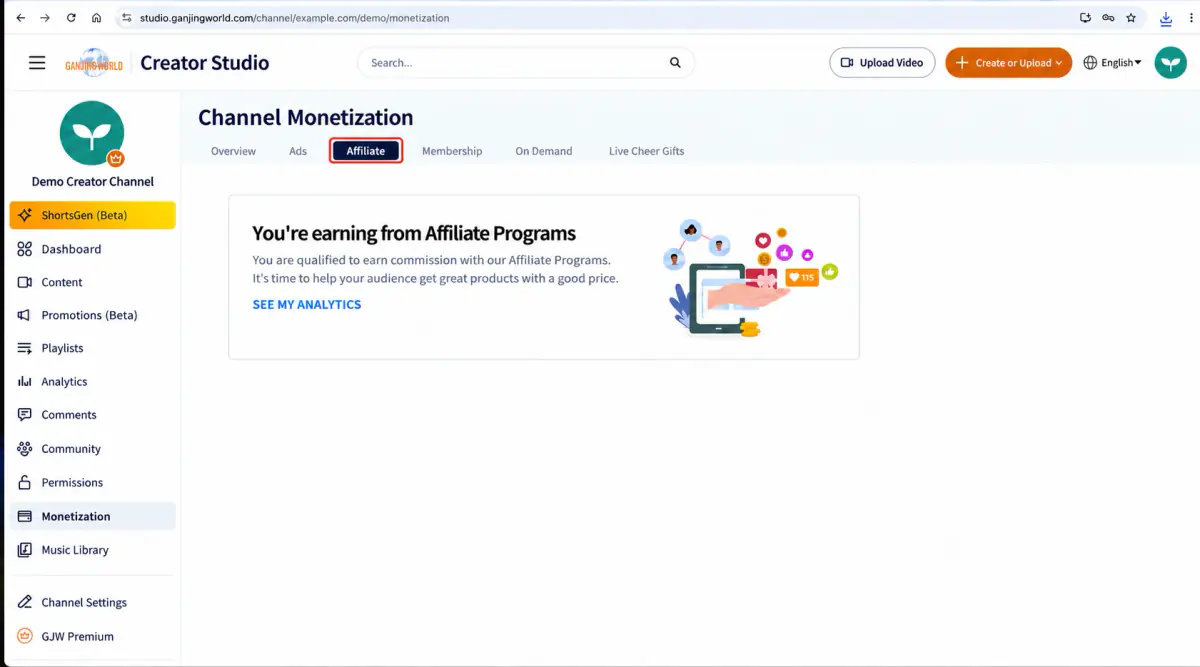The height and width of the screenshot is (667, 1200).
Task: Switch to the Overview tab
Action: click(x=233, y=151)
